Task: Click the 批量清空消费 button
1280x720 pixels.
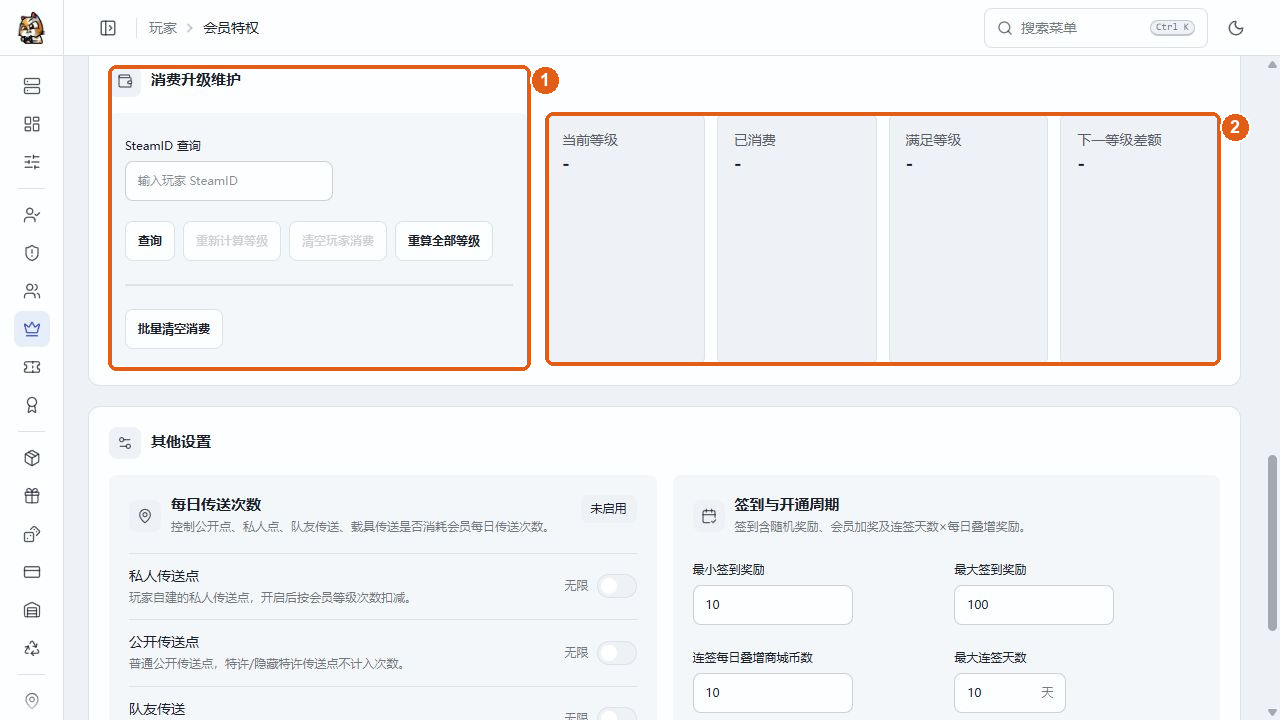Action: [x=174, y=329]
